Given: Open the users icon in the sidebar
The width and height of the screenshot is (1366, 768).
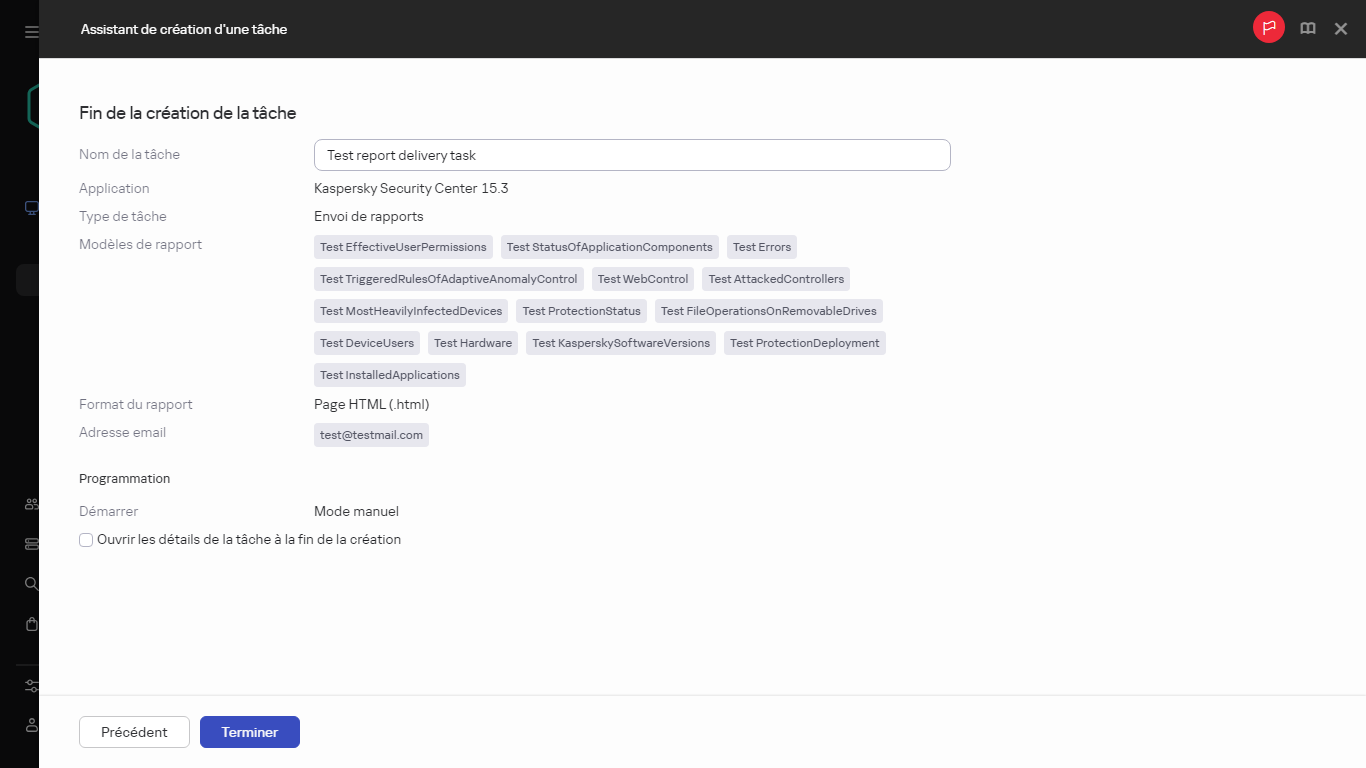Looking at the screenshot, I should tap(31, 505).
